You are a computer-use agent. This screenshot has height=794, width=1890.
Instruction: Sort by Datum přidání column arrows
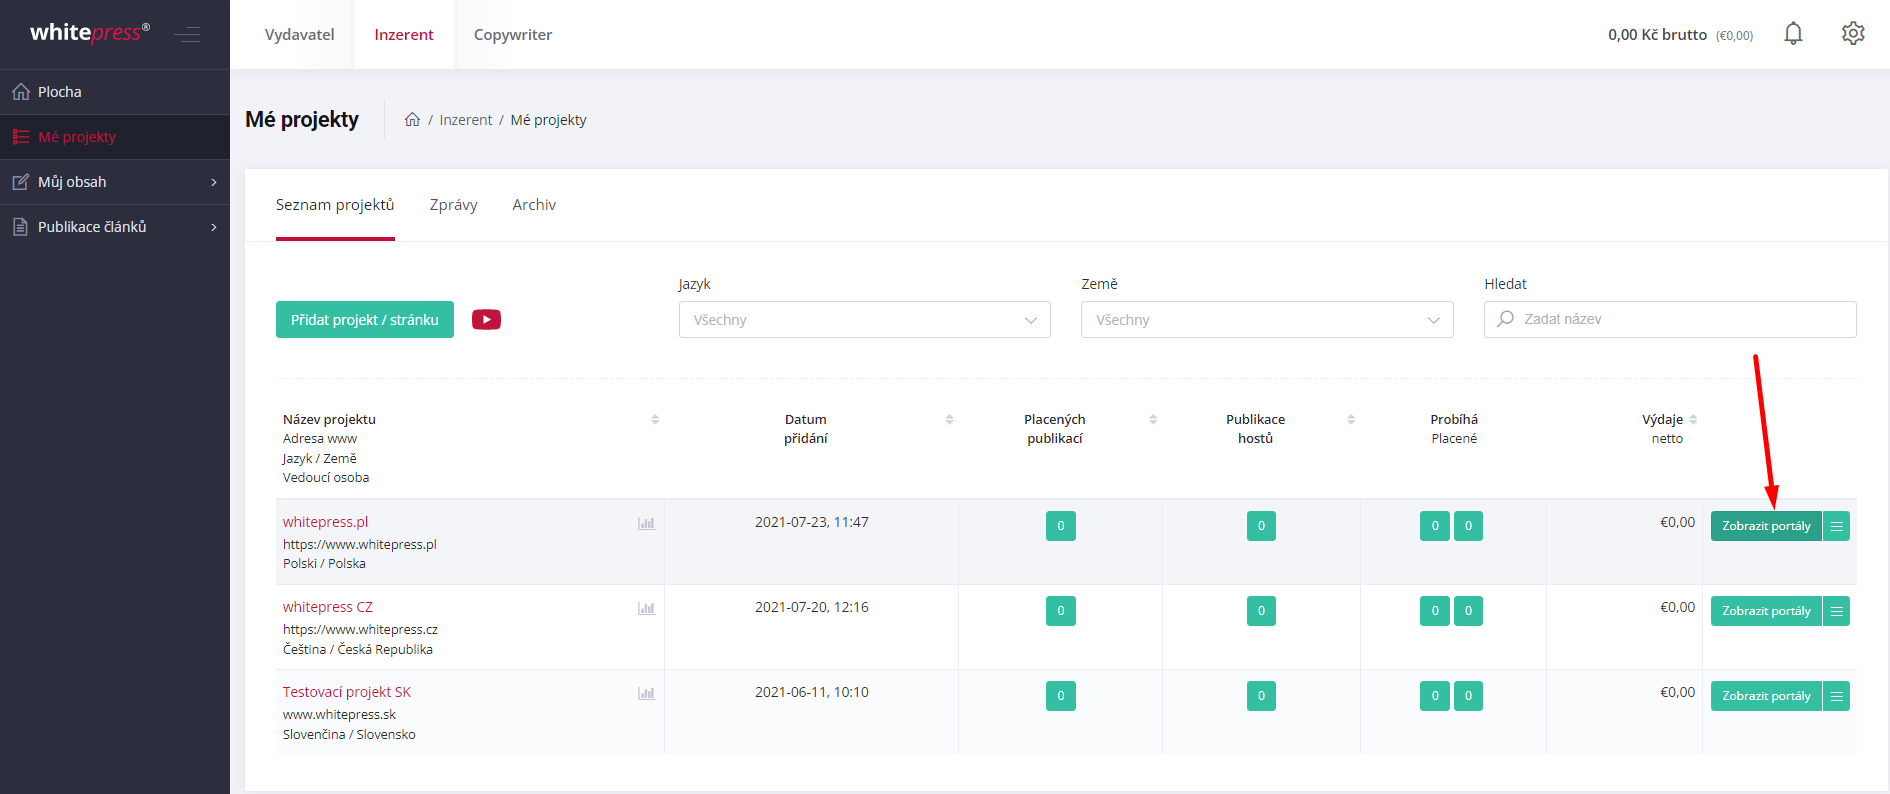click(x=949, y=419)
